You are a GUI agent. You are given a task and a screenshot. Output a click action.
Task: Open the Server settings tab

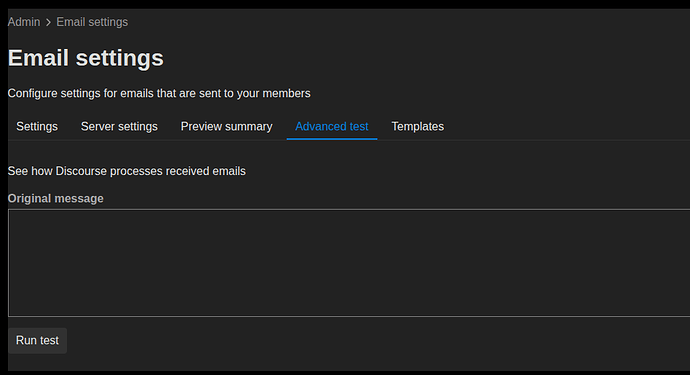click(119, 126)
